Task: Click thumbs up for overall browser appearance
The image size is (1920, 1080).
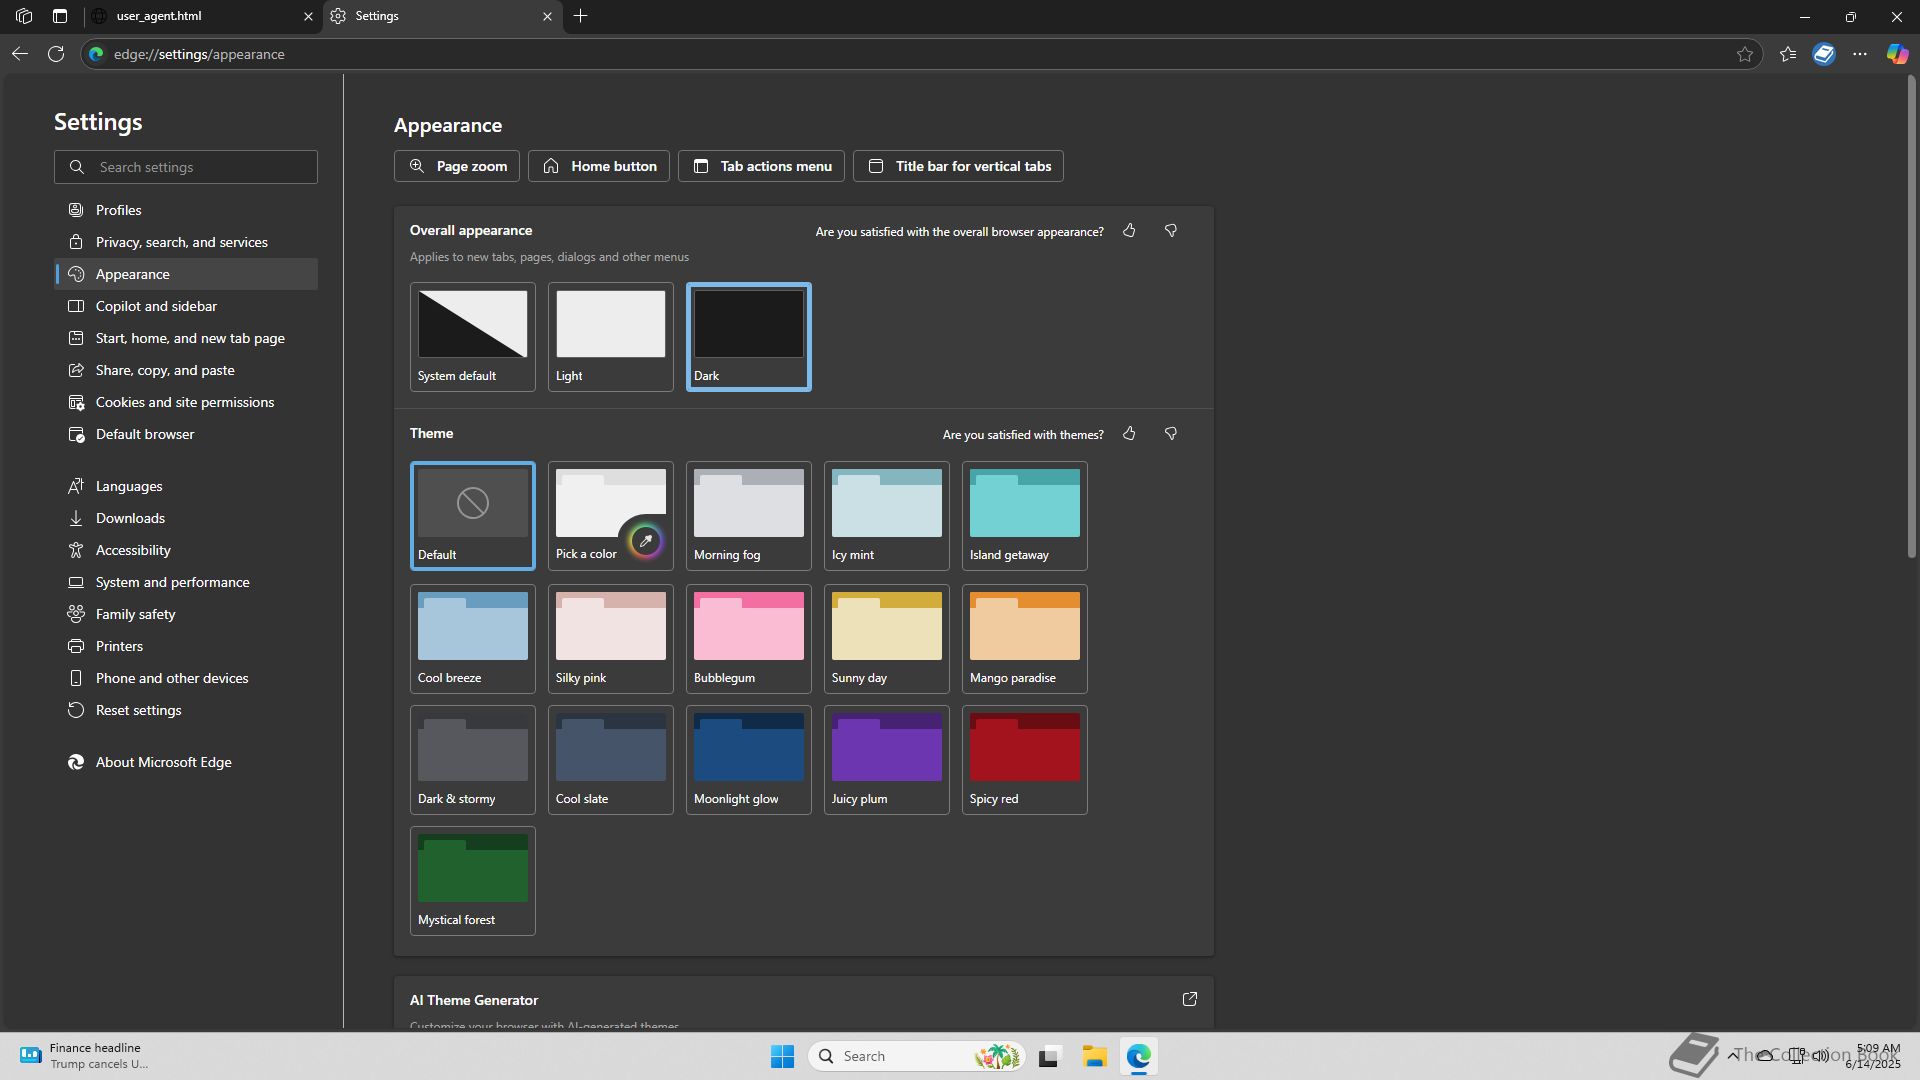Action: pyautogui.click(x=1129, y=231)
